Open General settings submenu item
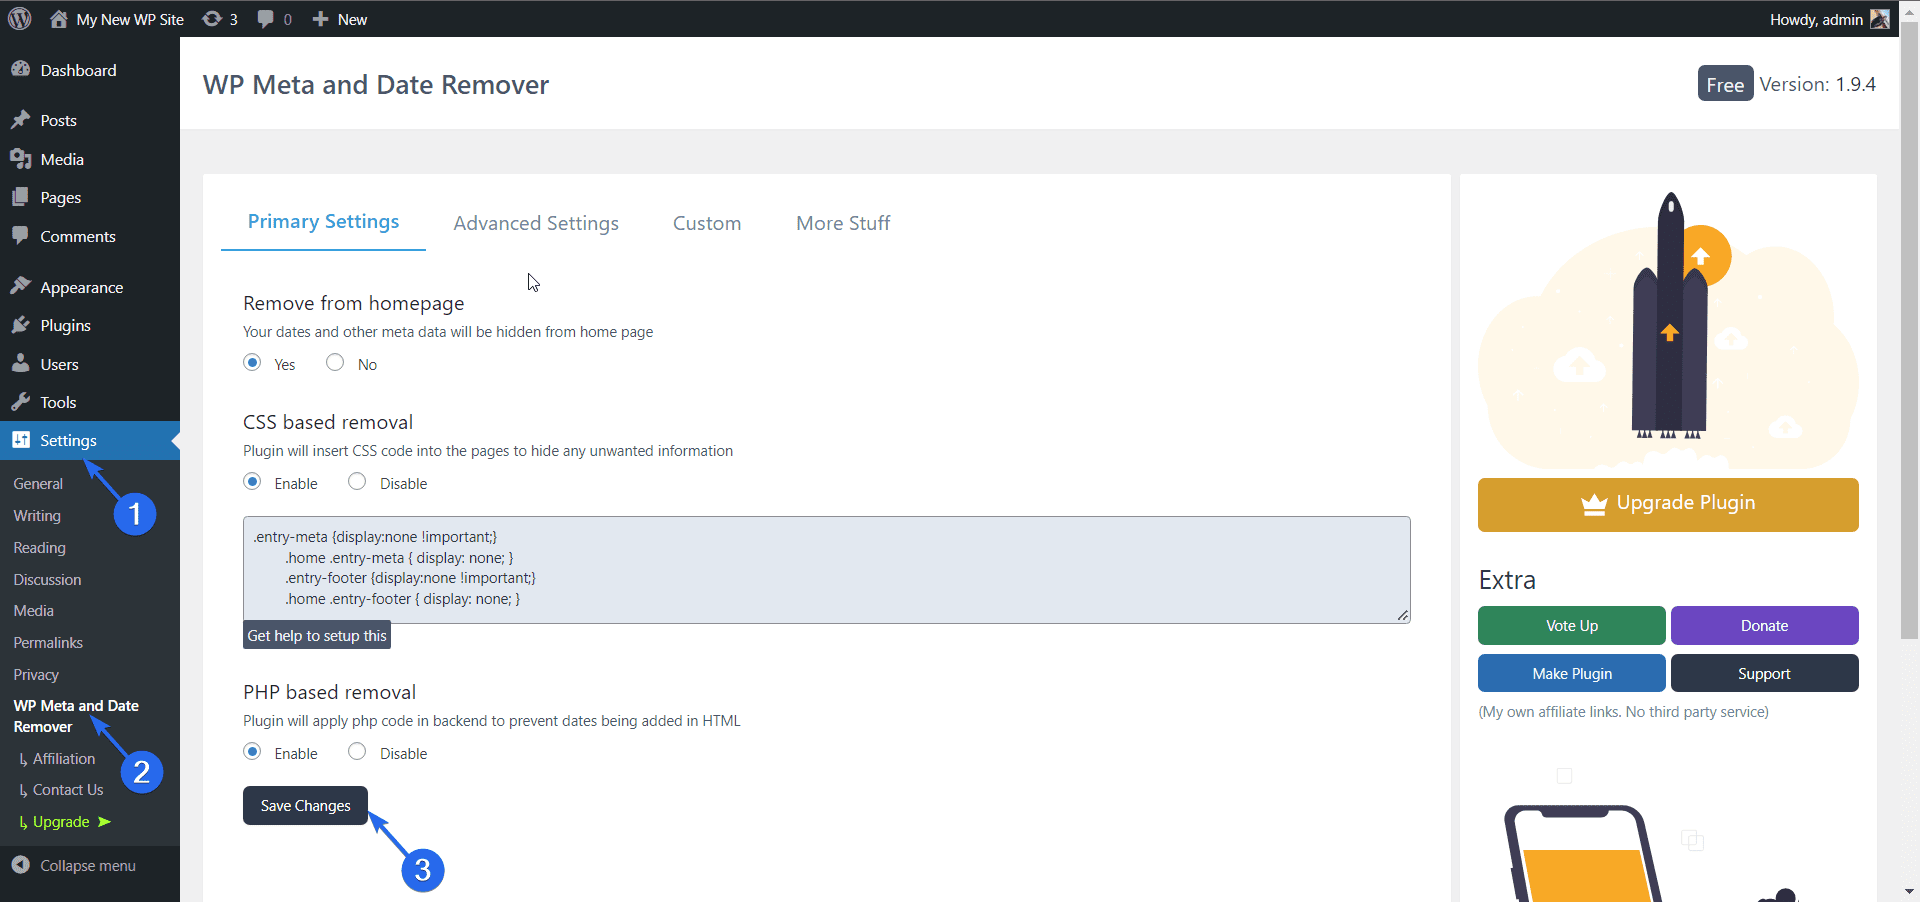 38,484
